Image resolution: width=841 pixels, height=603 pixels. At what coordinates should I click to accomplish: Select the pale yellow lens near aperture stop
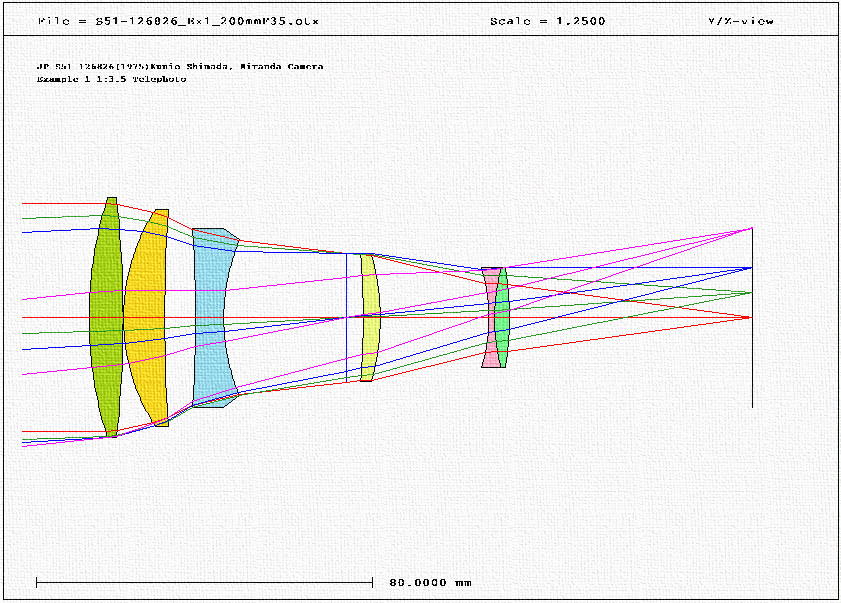(x=370, y=318)
